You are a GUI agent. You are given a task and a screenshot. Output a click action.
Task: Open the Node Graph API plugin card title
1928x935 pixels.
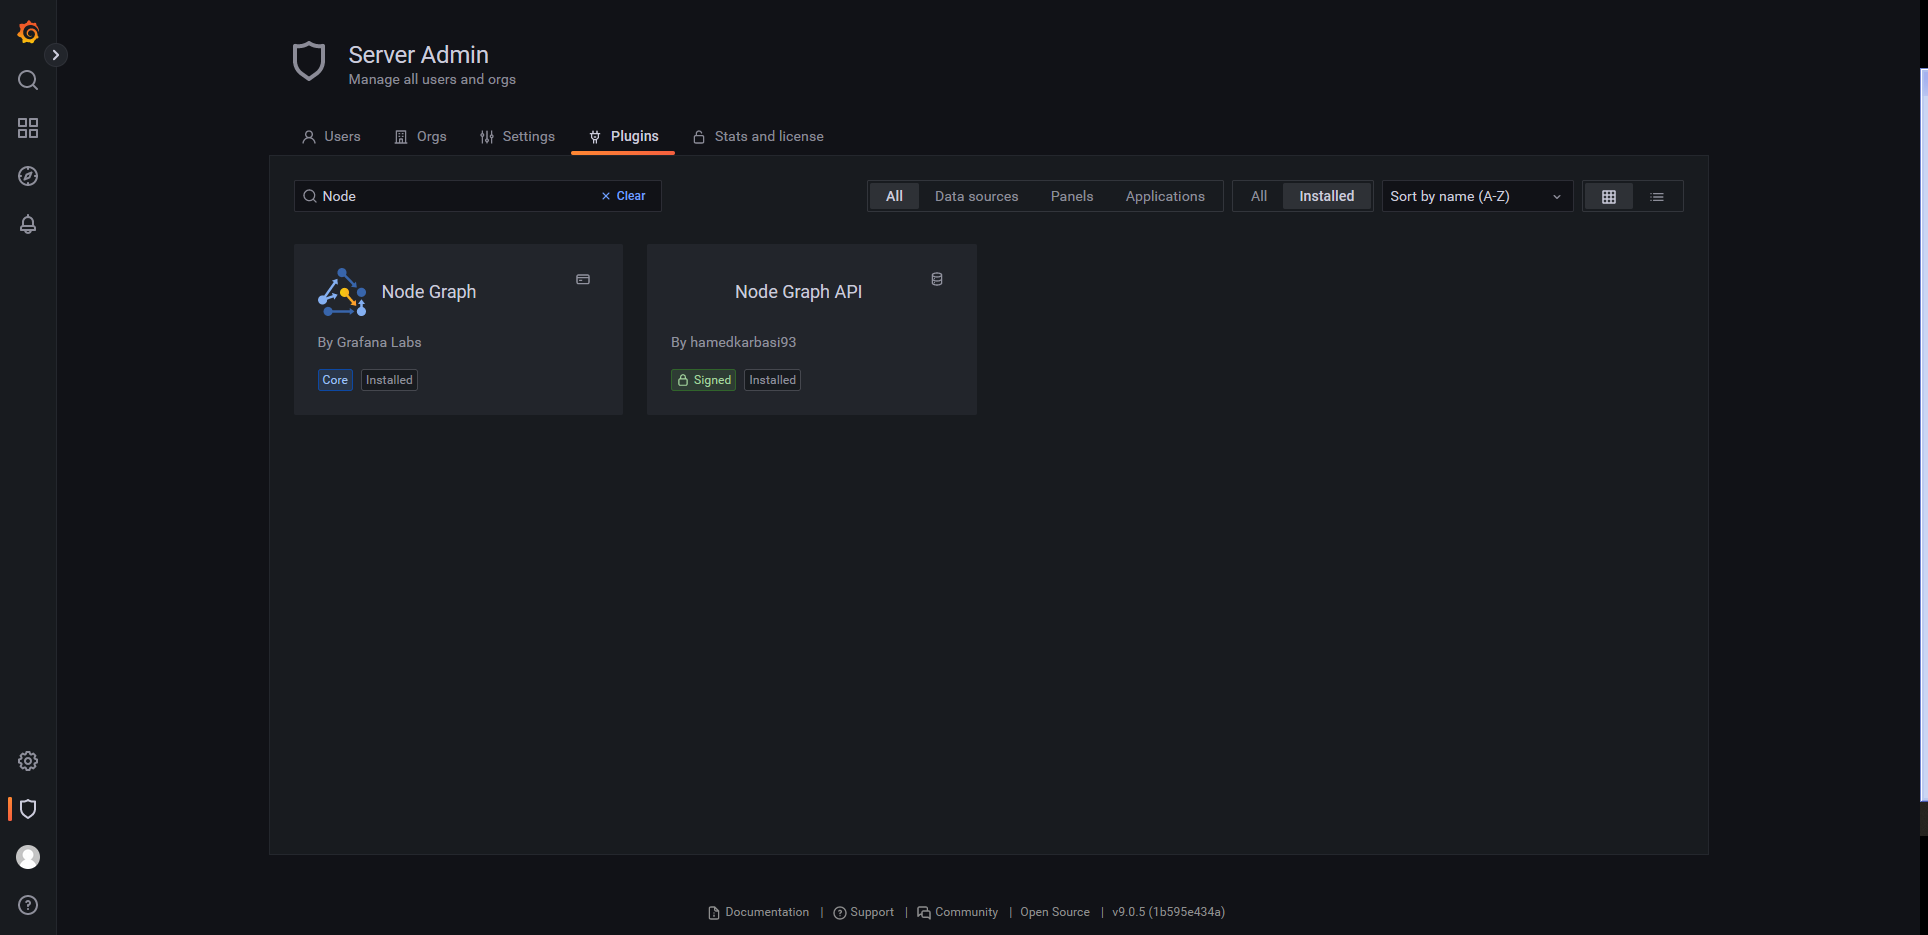798,292
